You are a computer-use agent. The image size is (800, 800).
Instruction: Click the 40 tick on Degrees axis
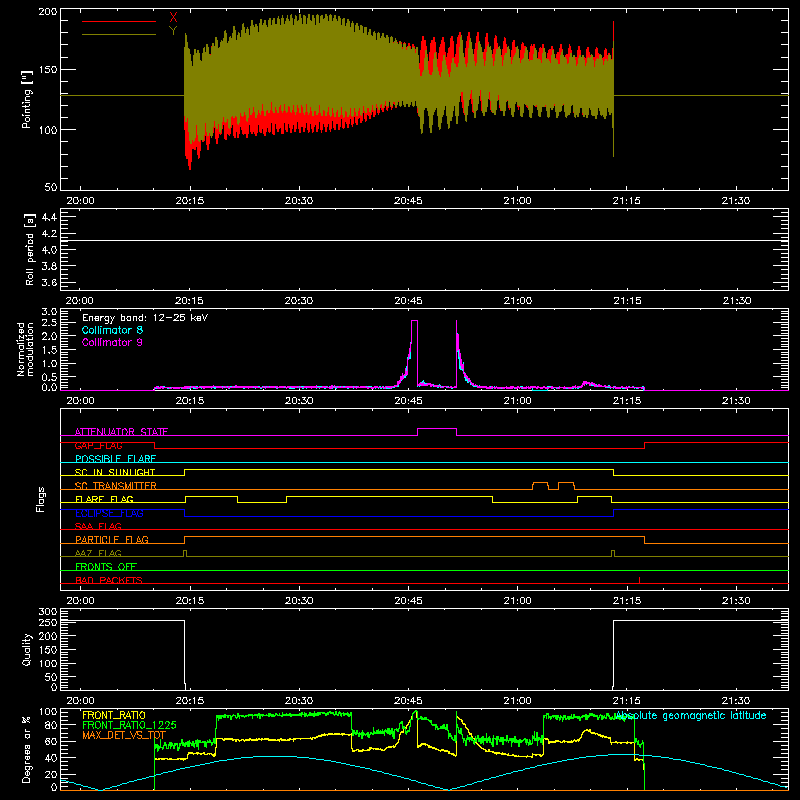51,758
